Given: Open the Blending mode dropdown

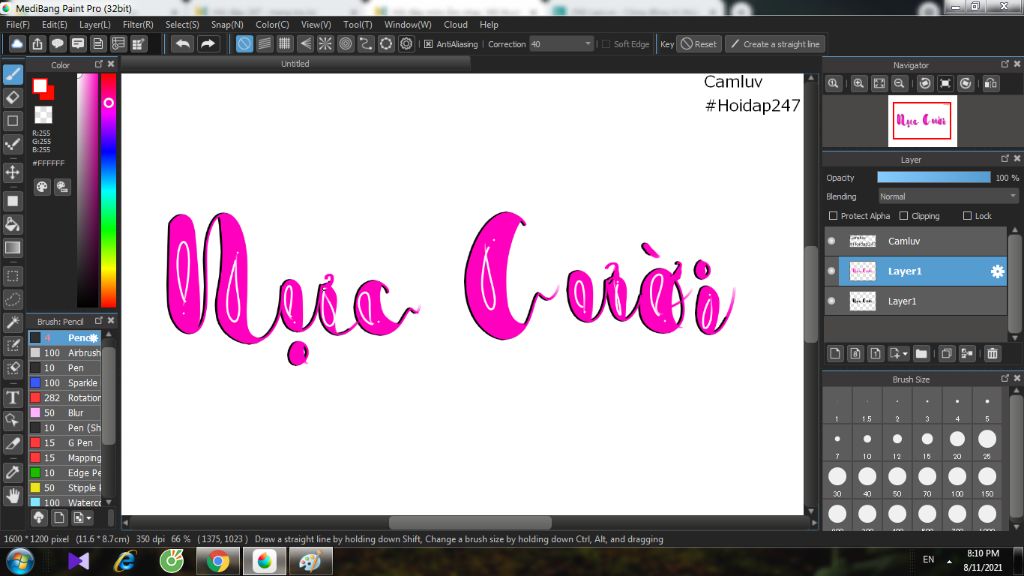Looking at the screenshot, I should (x=948, y=197).
